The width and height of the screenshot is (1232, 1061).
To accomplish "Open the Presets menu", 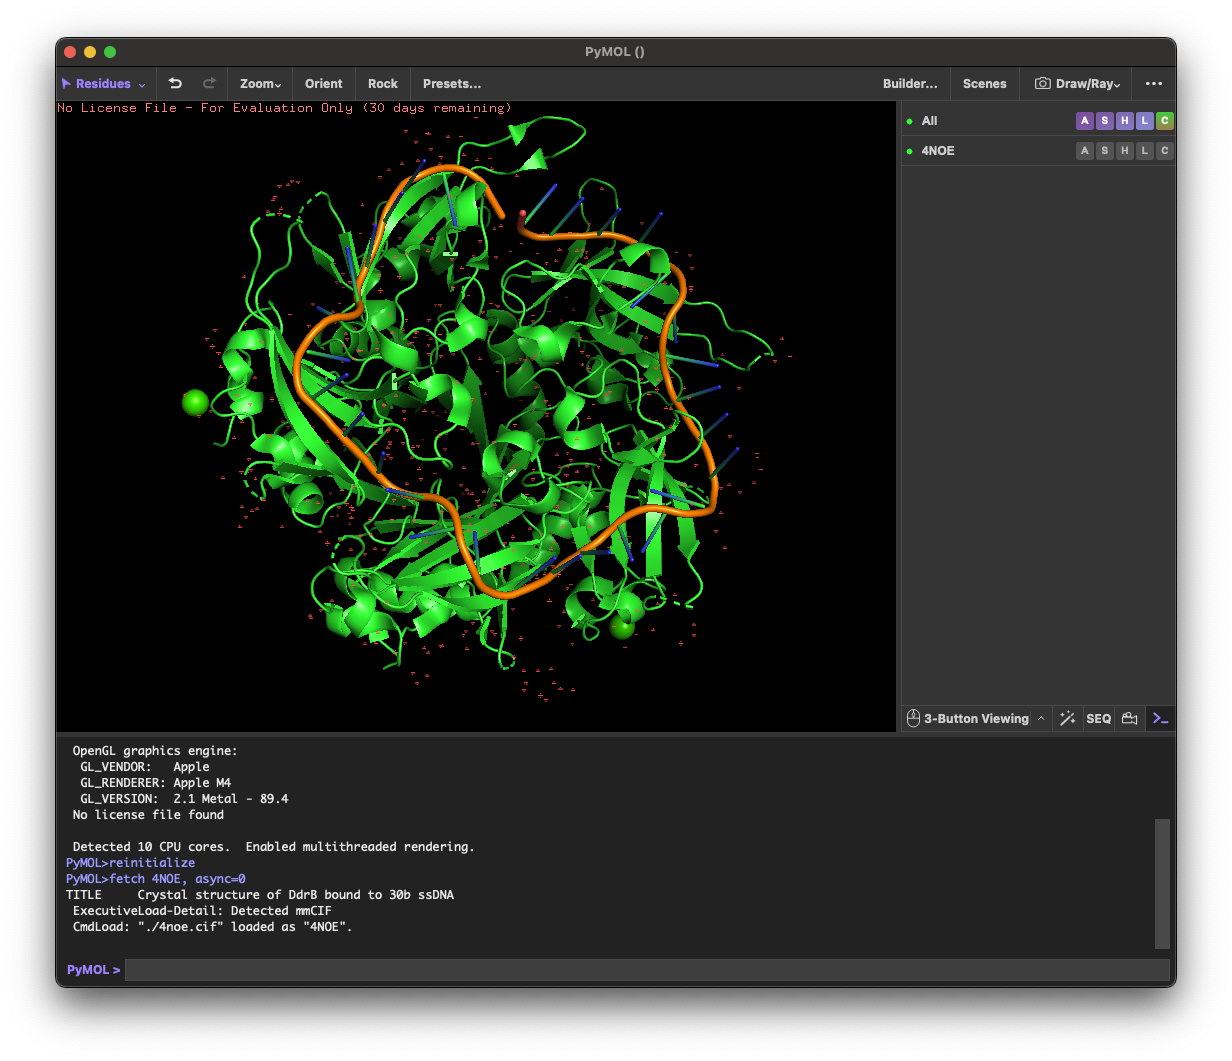I will pyautogui.click(x=452, y=84).
